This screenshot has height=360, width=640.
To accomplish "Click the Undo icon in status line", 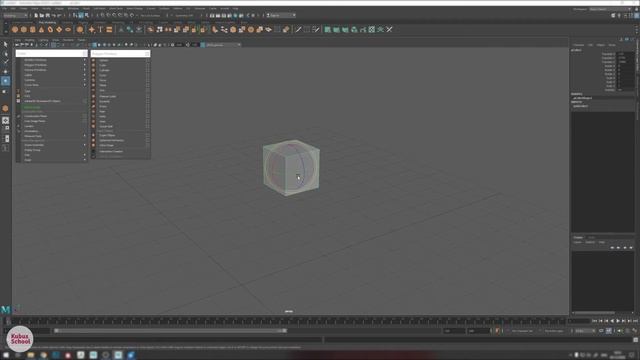I will coord(53,16).
